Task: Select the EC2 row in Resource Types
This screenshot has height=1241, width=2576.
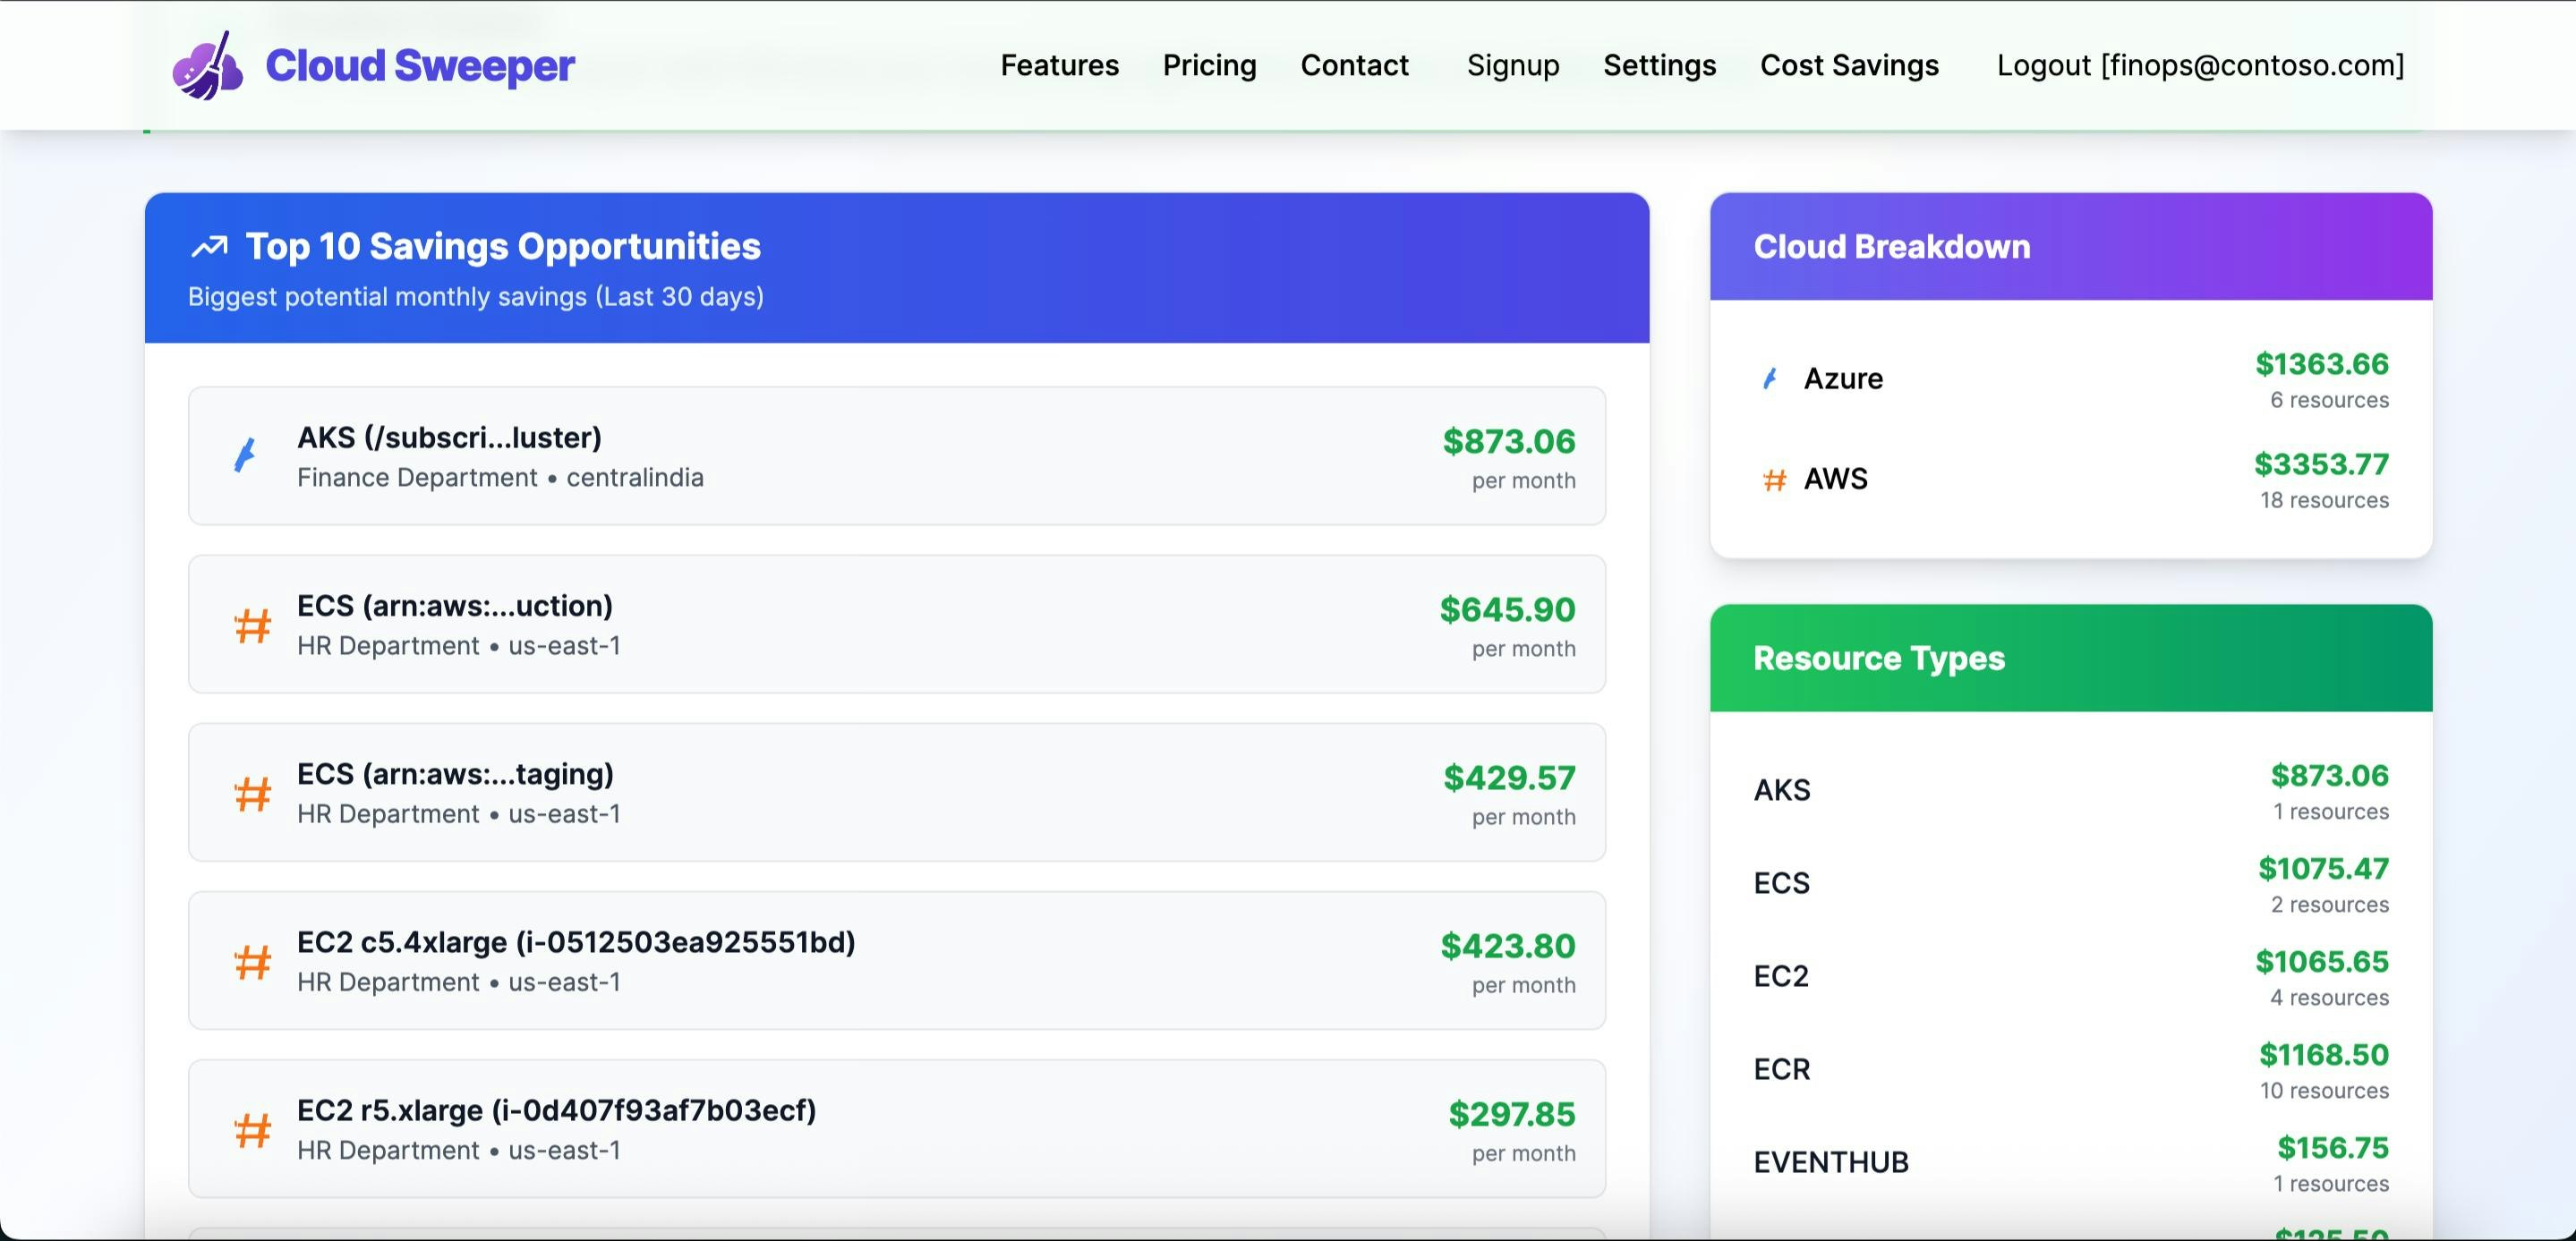Action: coord(2071,977)
